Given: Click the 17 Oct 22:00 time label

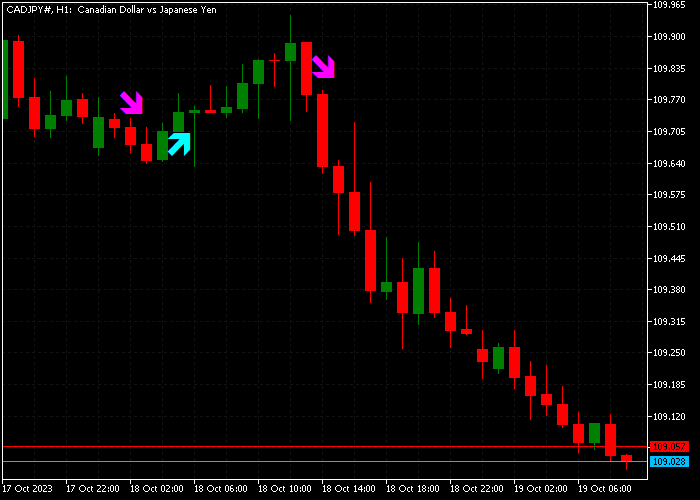Looking at the screenshot, I should [x=92, y=489].
